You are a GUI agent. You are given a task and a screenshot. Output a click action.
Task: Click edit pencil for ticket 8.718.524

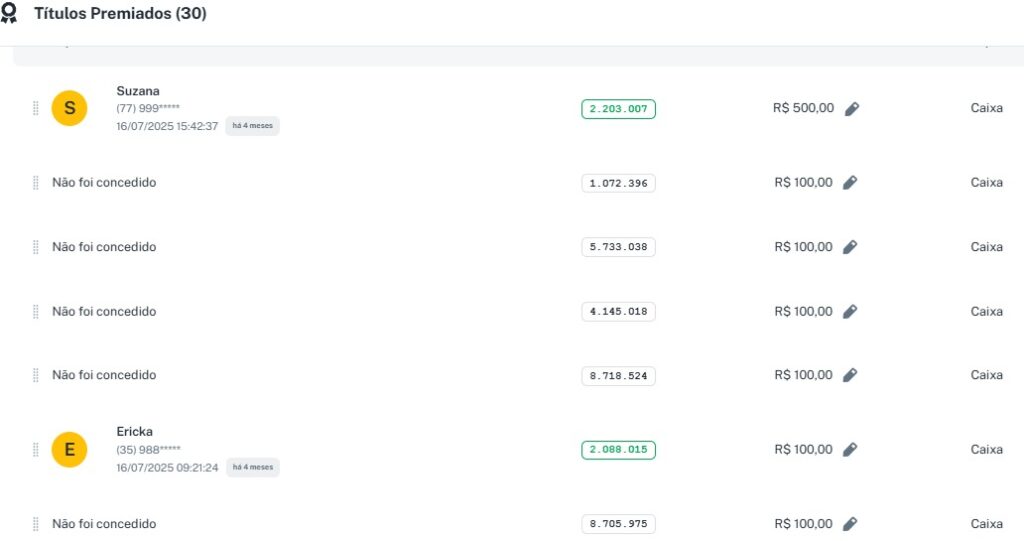850,375
